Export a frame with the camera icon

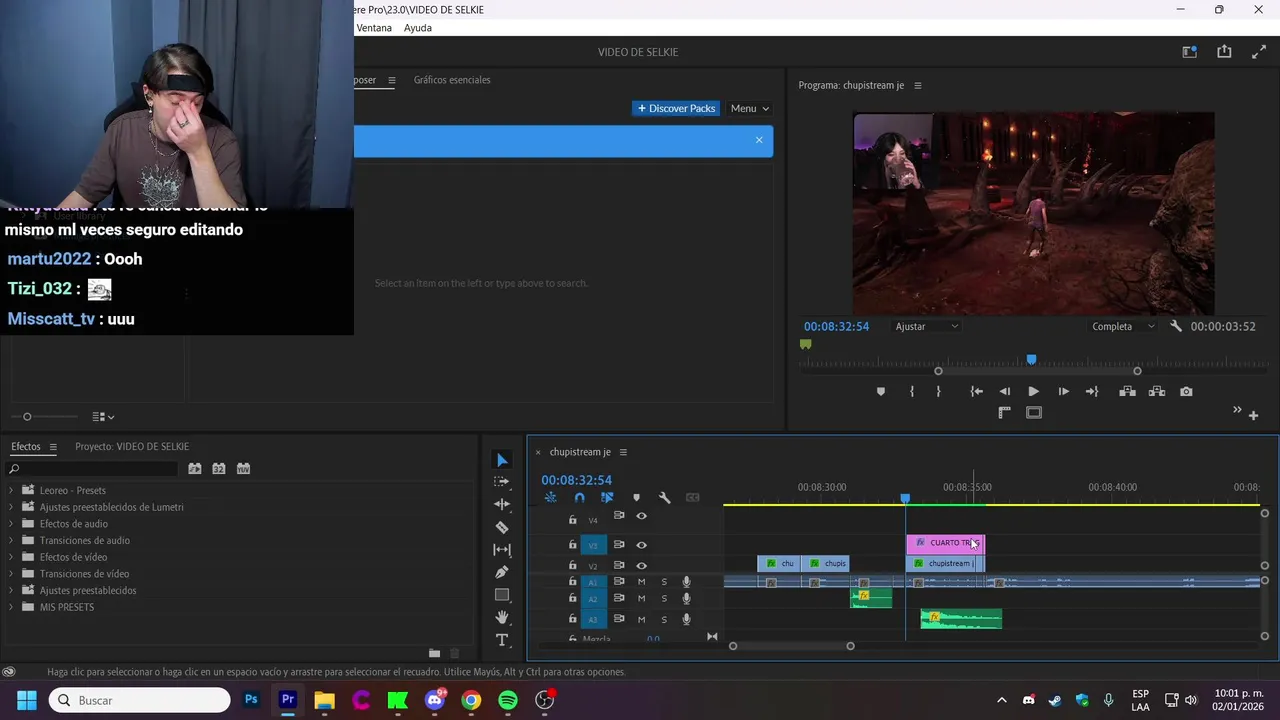coord(1186,392)
